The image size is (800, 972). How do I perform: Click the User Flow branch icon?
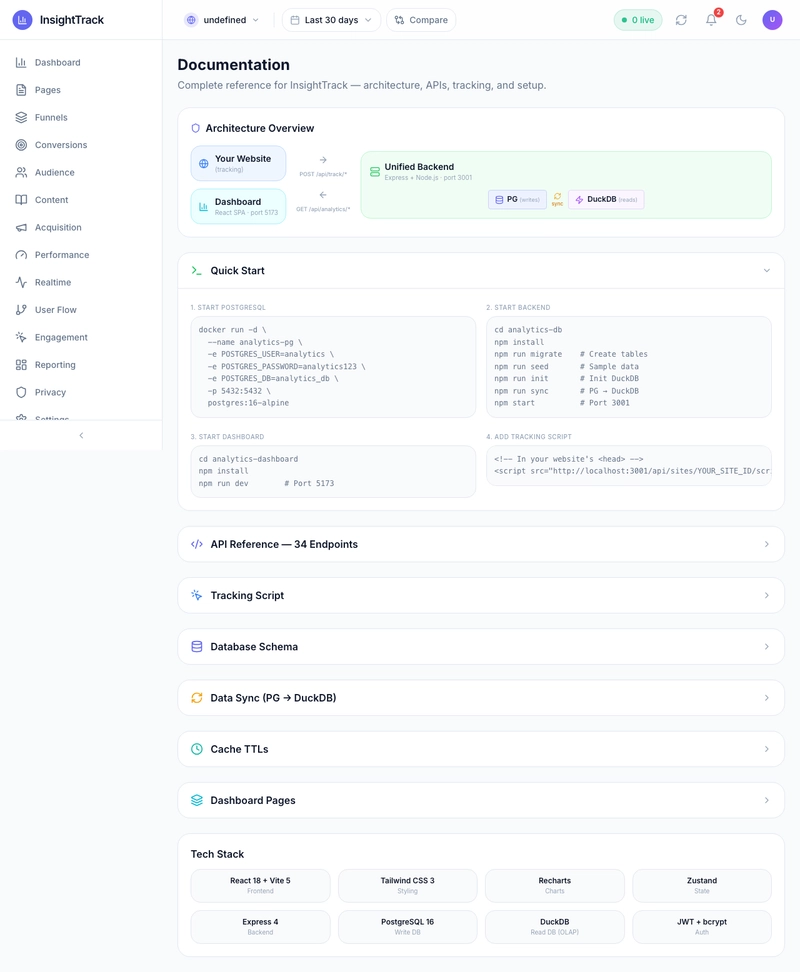pyautogui.click(x=21, y=310)
